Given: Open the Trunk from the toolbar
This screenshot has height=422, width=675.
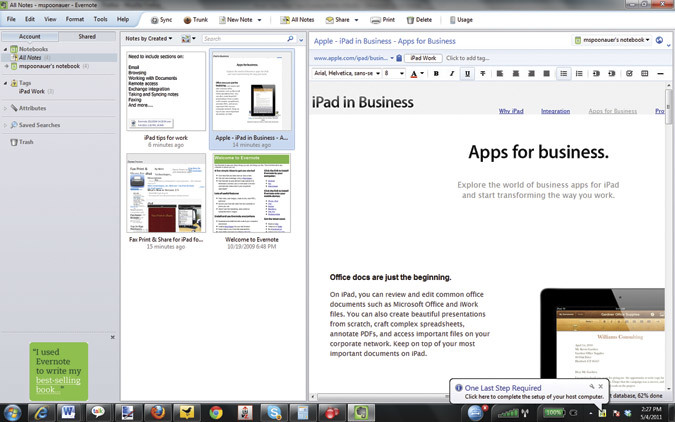Looking at the screenshot, I should 196,20.
